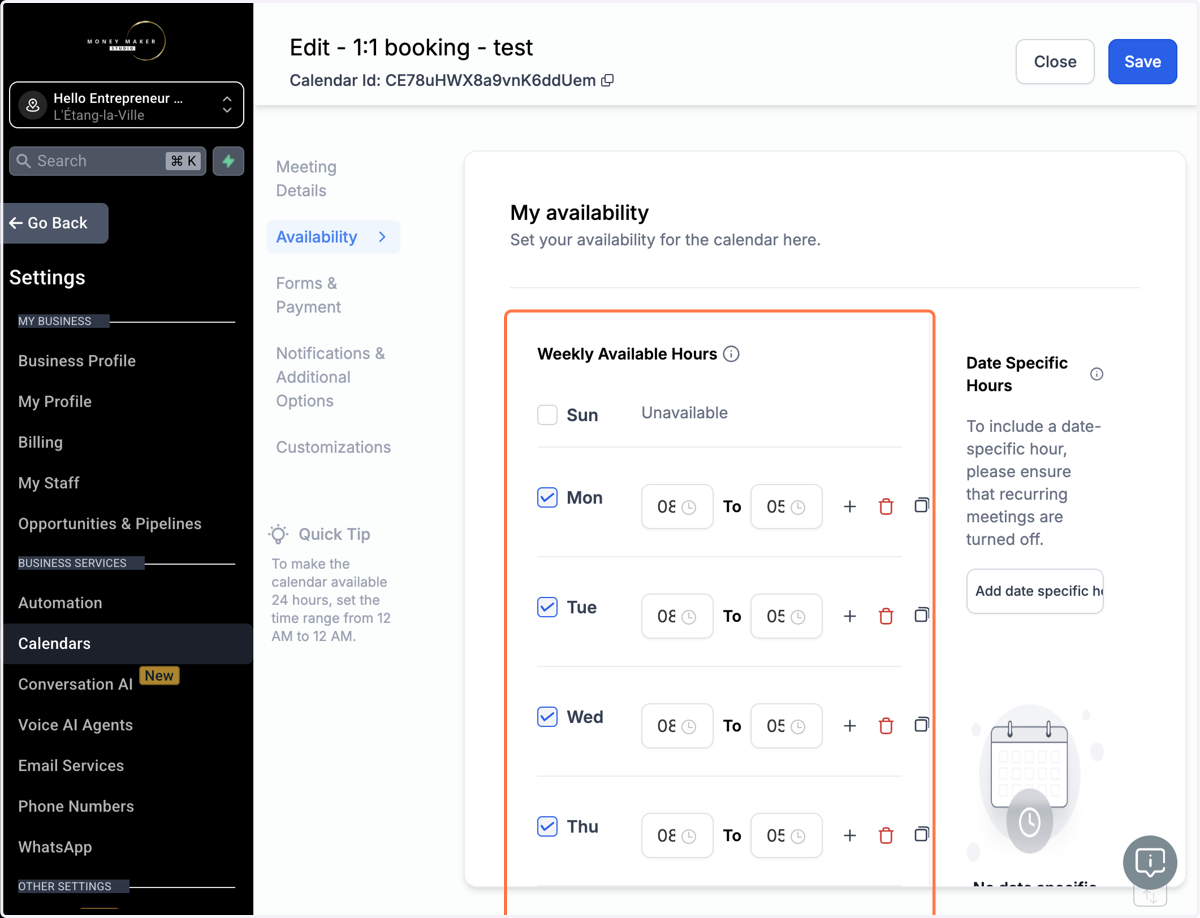
Task: Open Forms & Payment section
Action: [308, 295]
